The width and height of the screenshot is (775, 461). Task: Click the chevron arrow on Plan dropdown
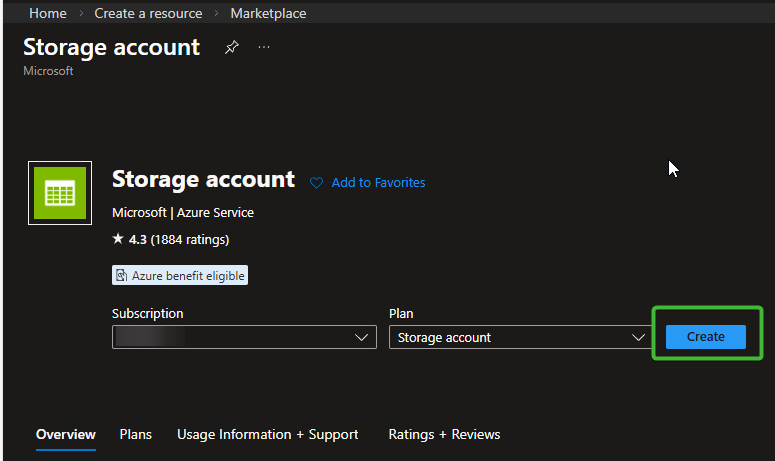point(639,338)
